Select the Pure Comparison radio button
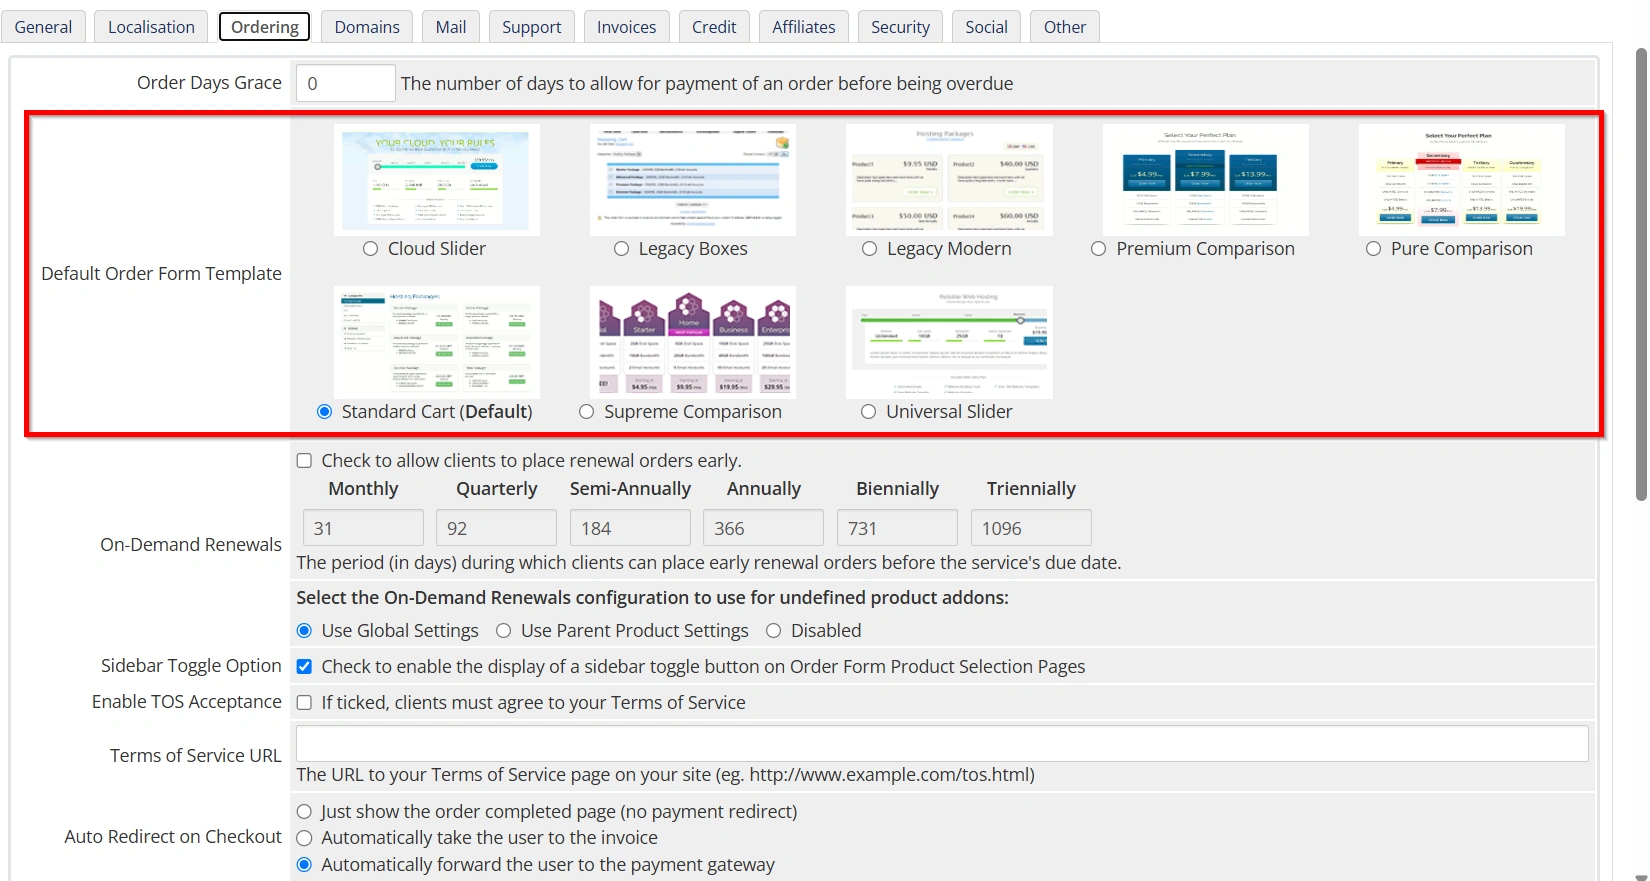Screen dimensions: 1650x881 [1374, 249]
